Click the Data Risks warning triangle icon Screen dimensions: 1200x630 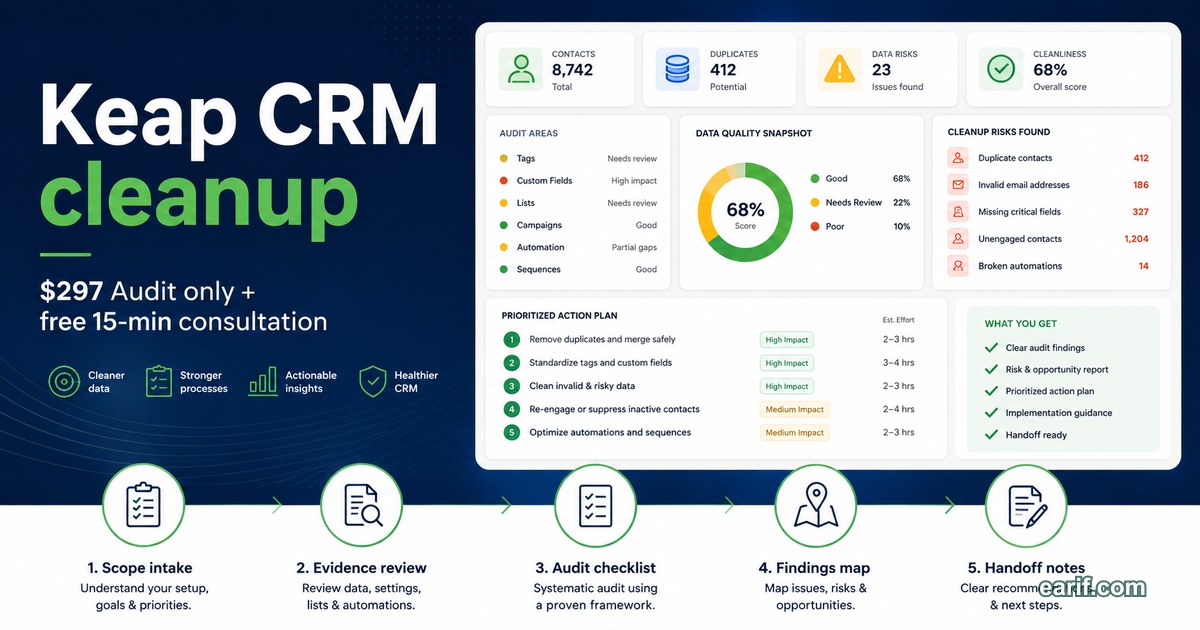pos(839,69)
